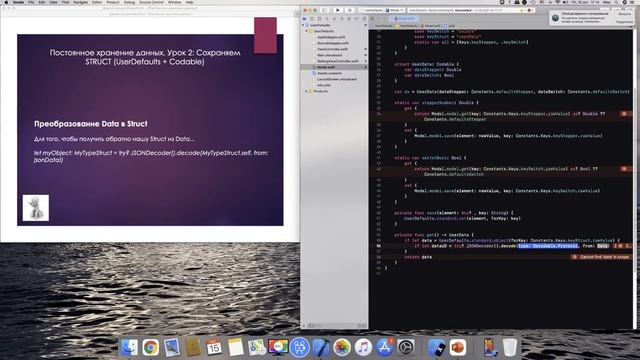Image resolution: width=640 pixels, height=360 pixels.
Task: Click the Photos icon in the Dock
Action: (x=342, y=347)
